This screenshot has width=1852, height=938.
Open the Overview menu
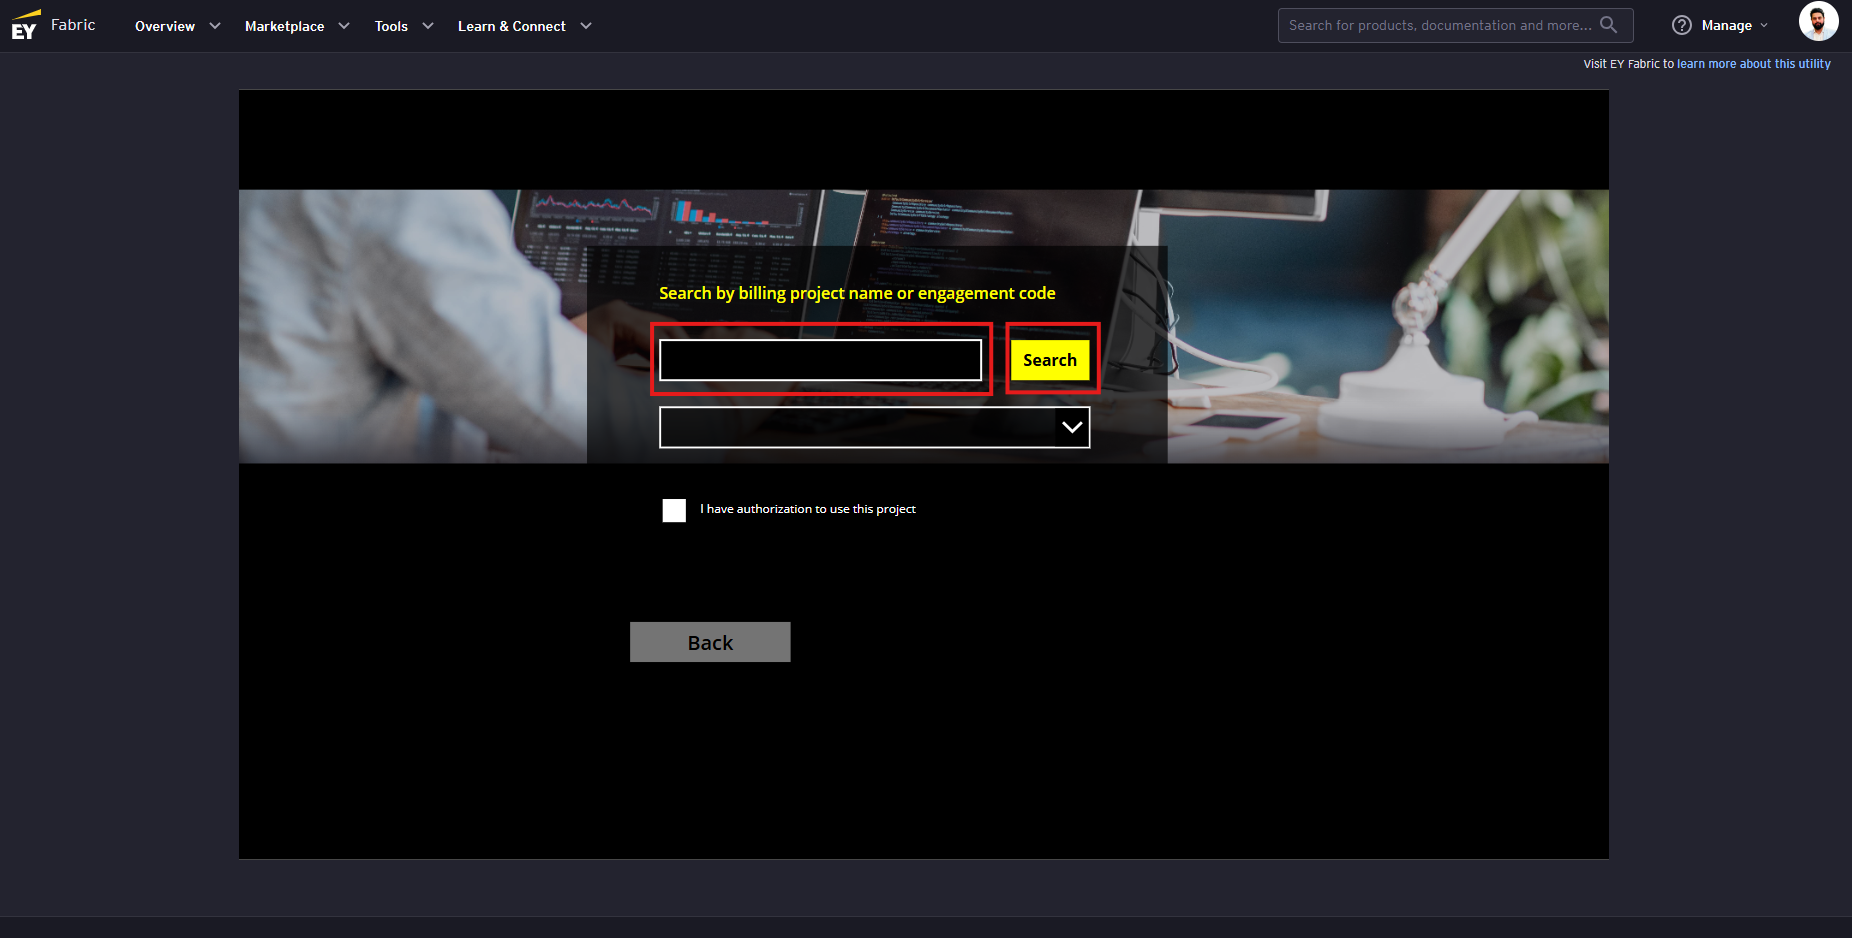(x=165, y=26)
